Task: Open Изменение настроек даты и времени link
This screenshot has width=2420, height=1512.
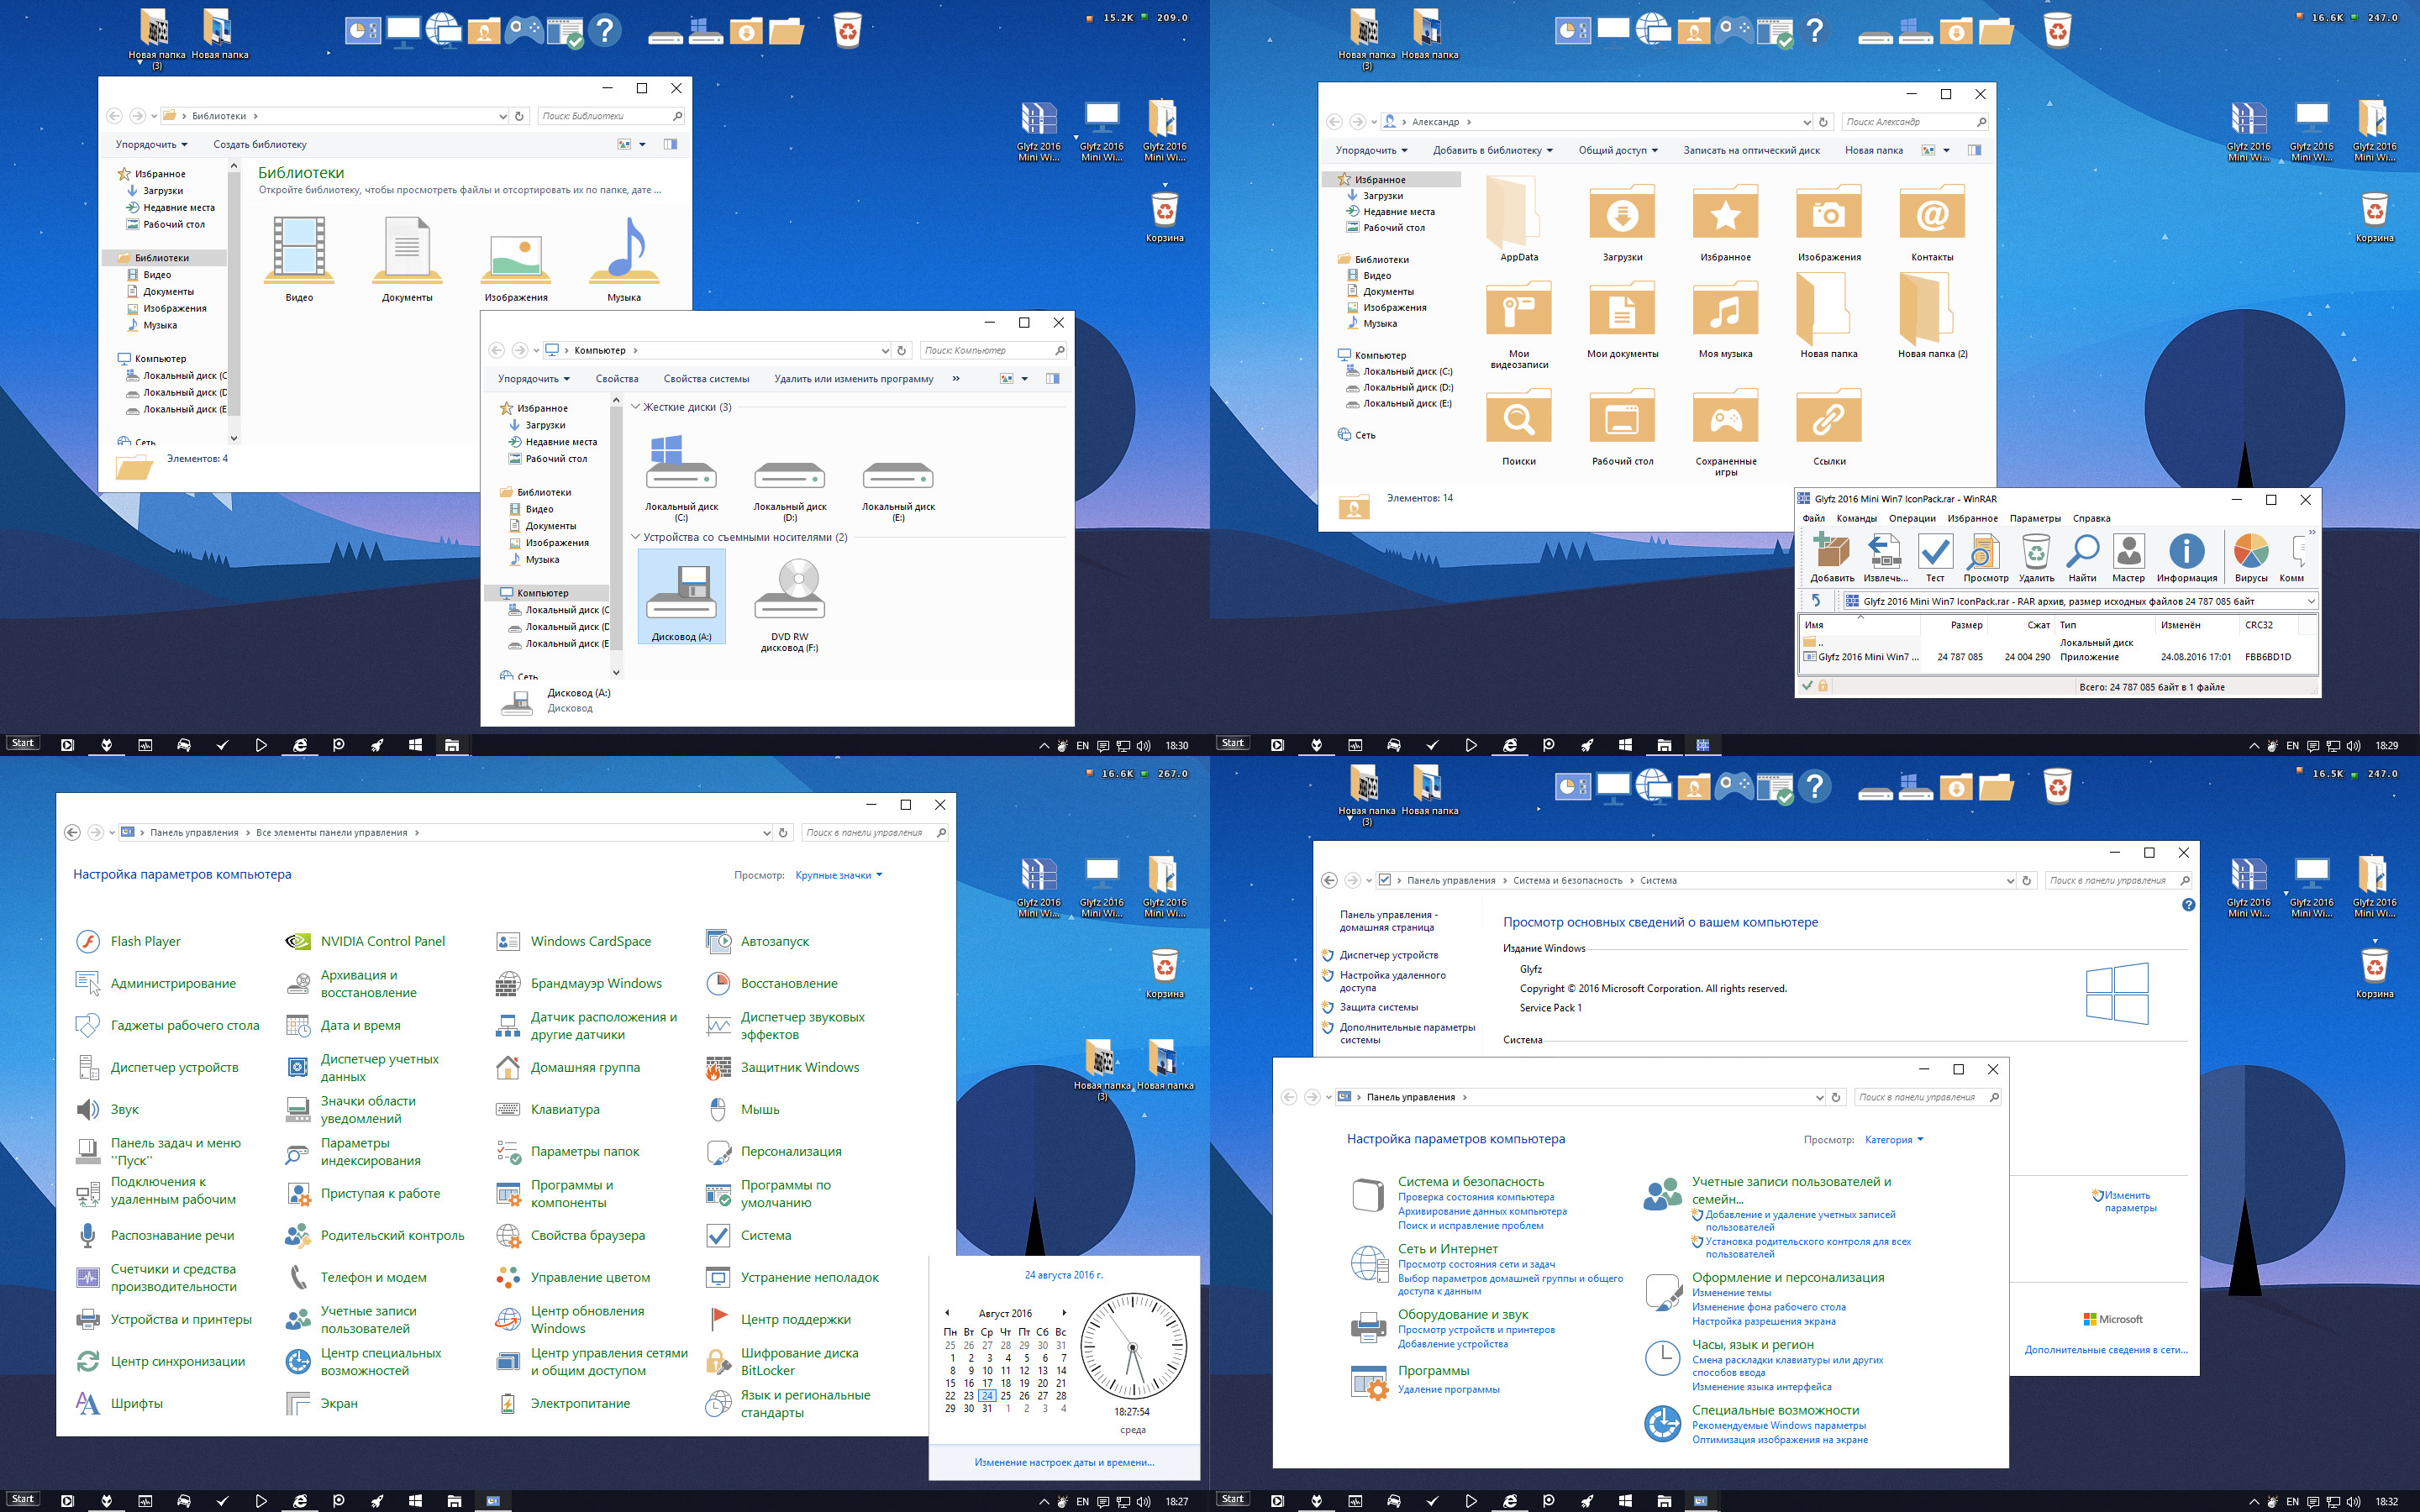Action: 1064,1462
